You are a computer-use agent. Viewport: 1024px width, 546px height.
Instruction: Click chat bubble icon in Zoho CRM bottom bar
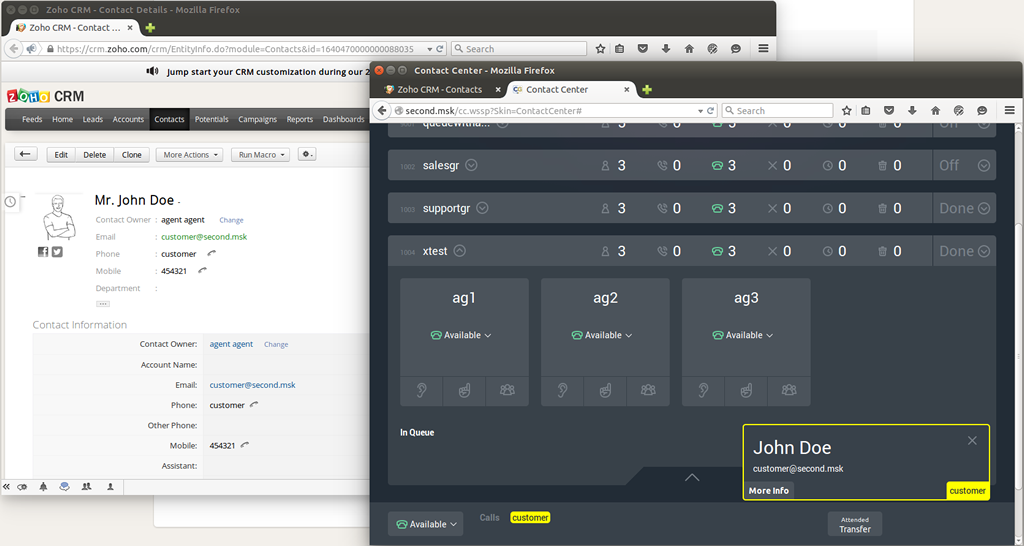click(x=64, y=487)
